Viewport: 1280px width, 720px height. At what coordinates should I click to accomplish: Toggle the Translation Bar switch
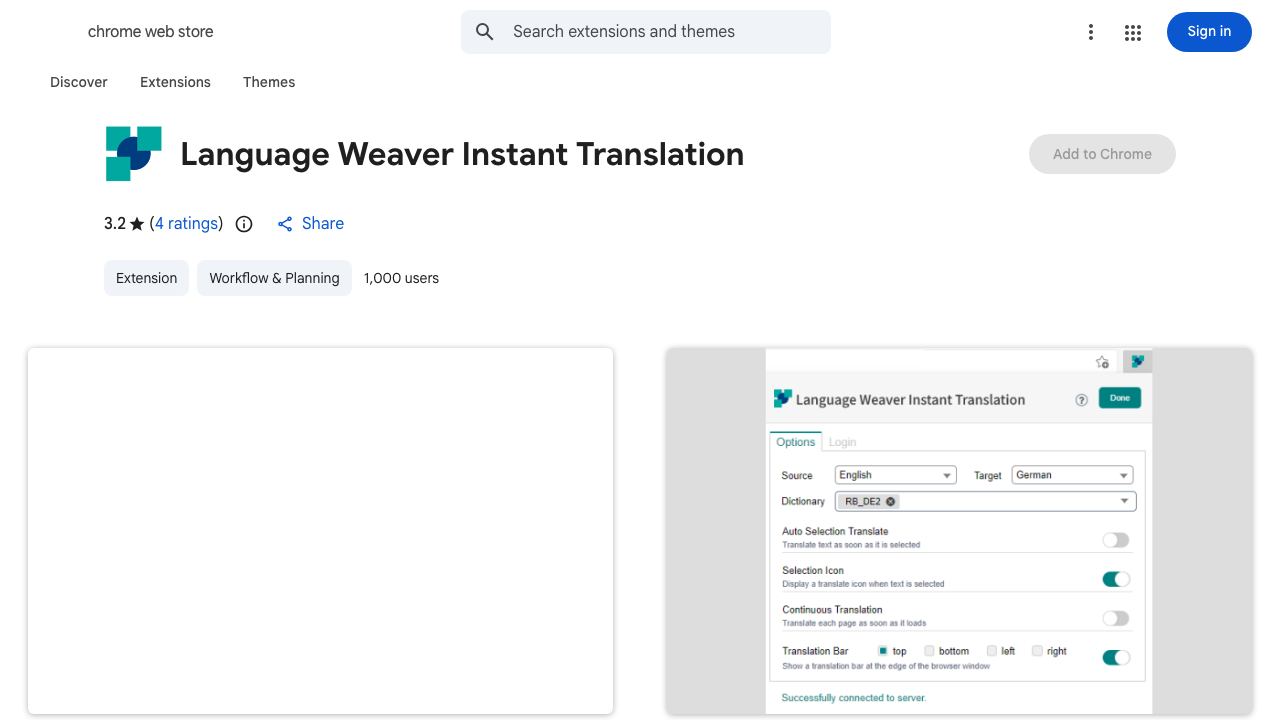click(1116, 657)
